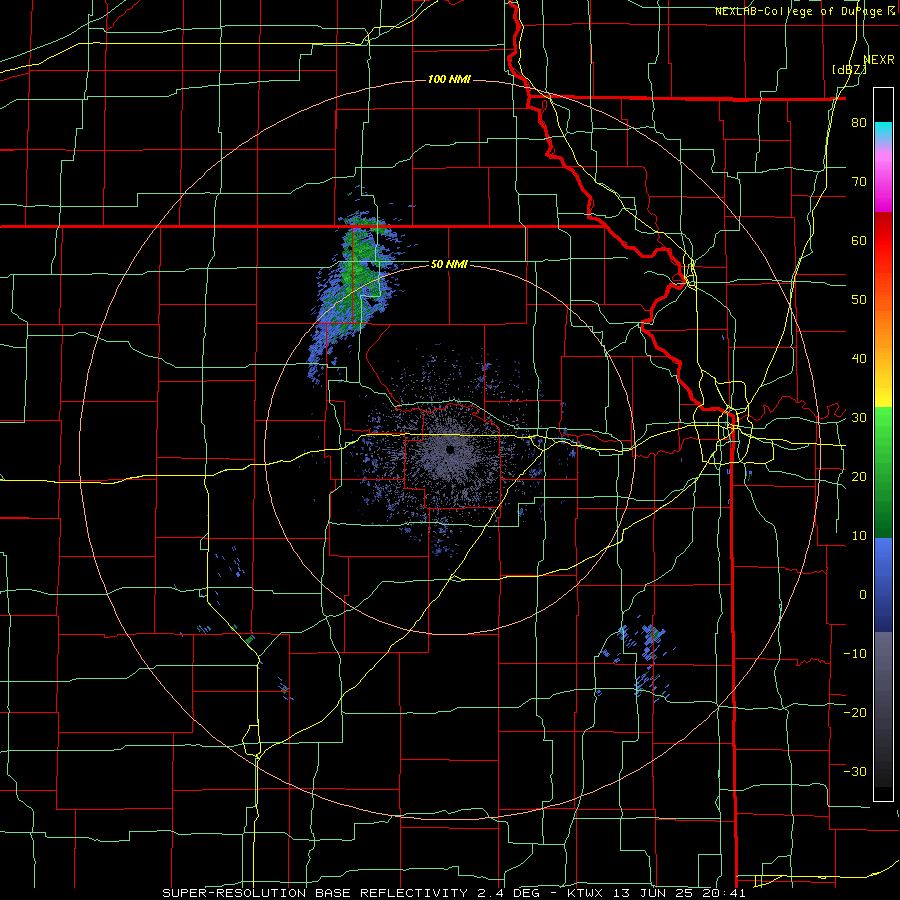Click the 30 dBZ scale label
The height and width of the screenshot is (900, 900).
859,418
